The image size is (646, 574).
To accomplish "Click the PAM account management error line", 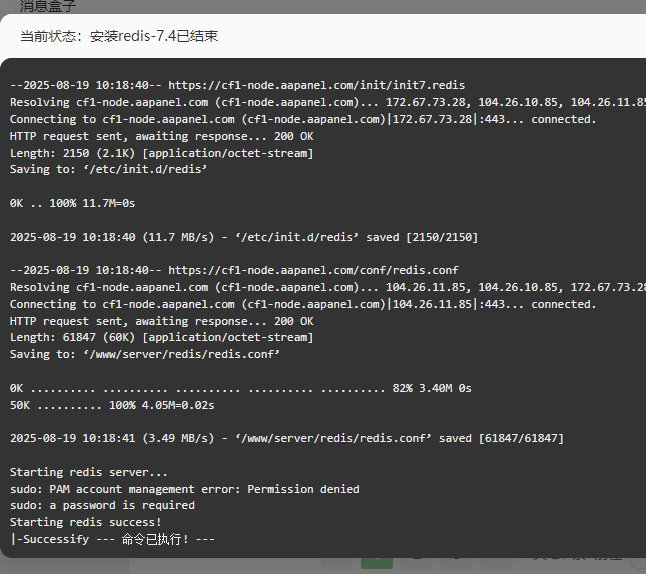I will tap(185, 489).
